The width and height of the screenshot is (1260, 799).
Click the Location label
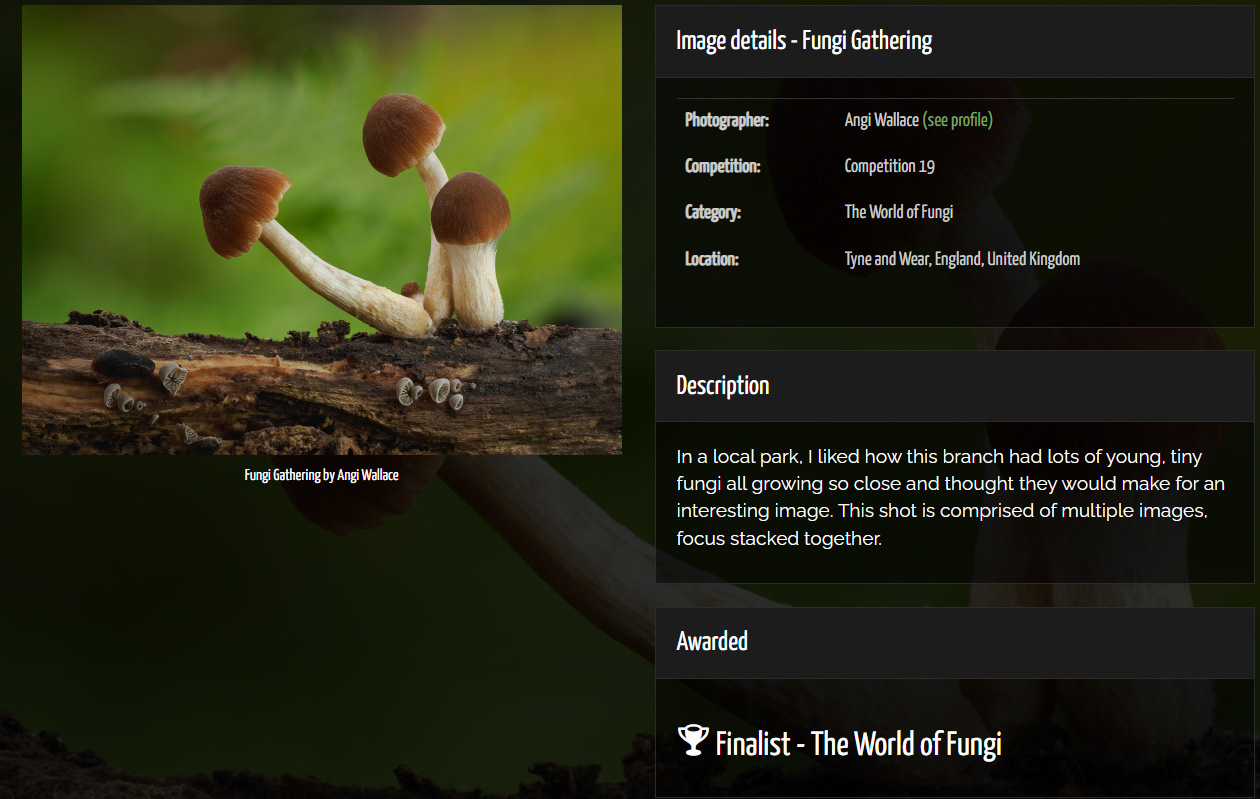(x=712, y=259)
